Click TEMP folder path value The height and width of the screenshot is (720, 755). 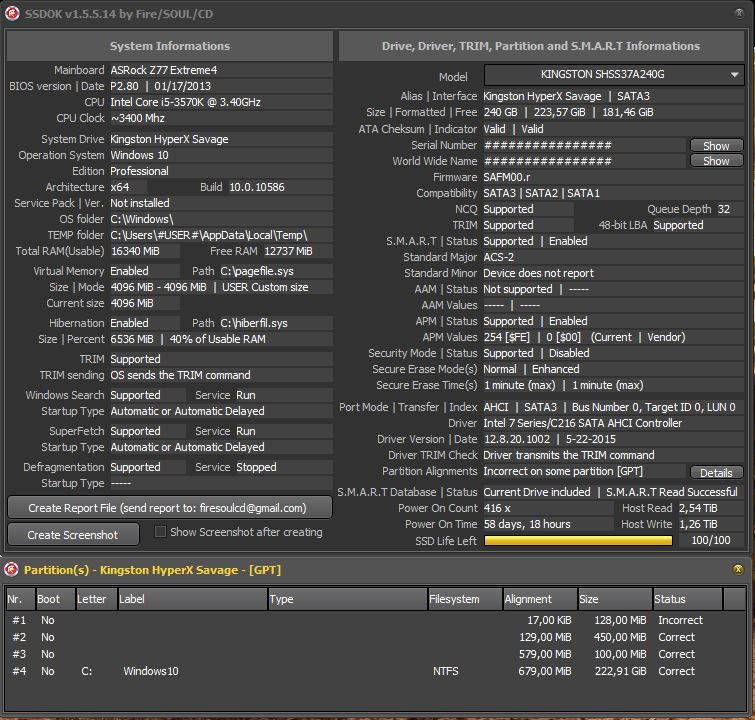(x=208, y=235)
